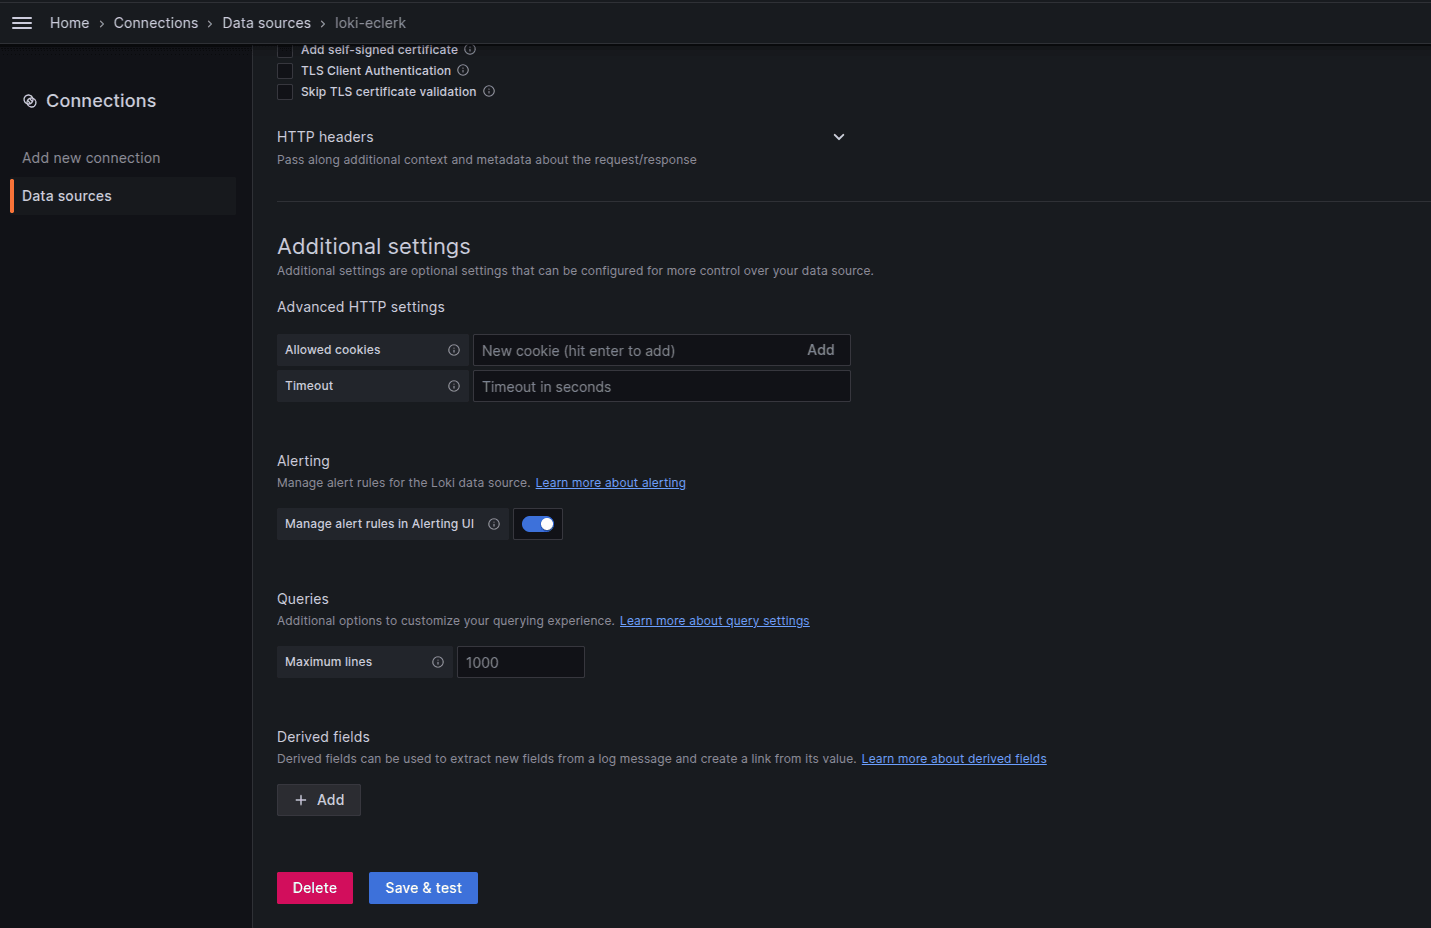Image resolution: width=1431 pixels, height=928 pixels.
Task: Check the TLS Client Authentication option
Action: tap(285, 70)
